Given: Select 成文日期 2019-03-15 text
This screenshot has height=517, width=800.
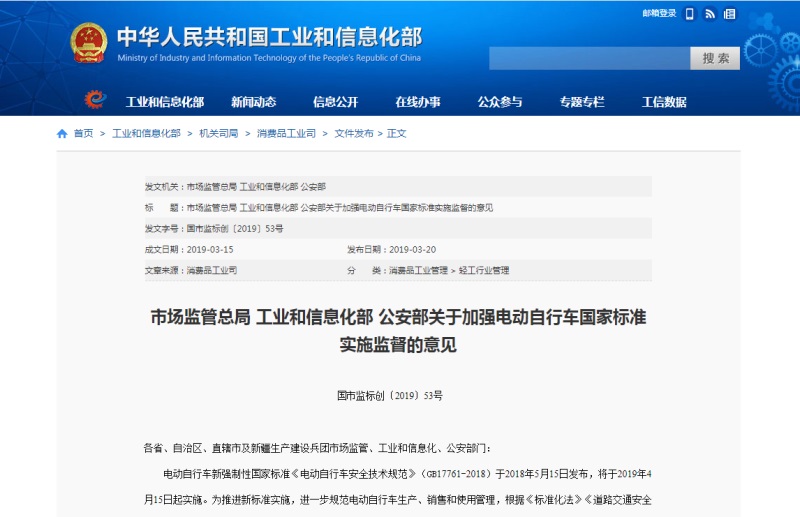Looking at the screenshot, I should pyautogui.click(x=189, y=250).
